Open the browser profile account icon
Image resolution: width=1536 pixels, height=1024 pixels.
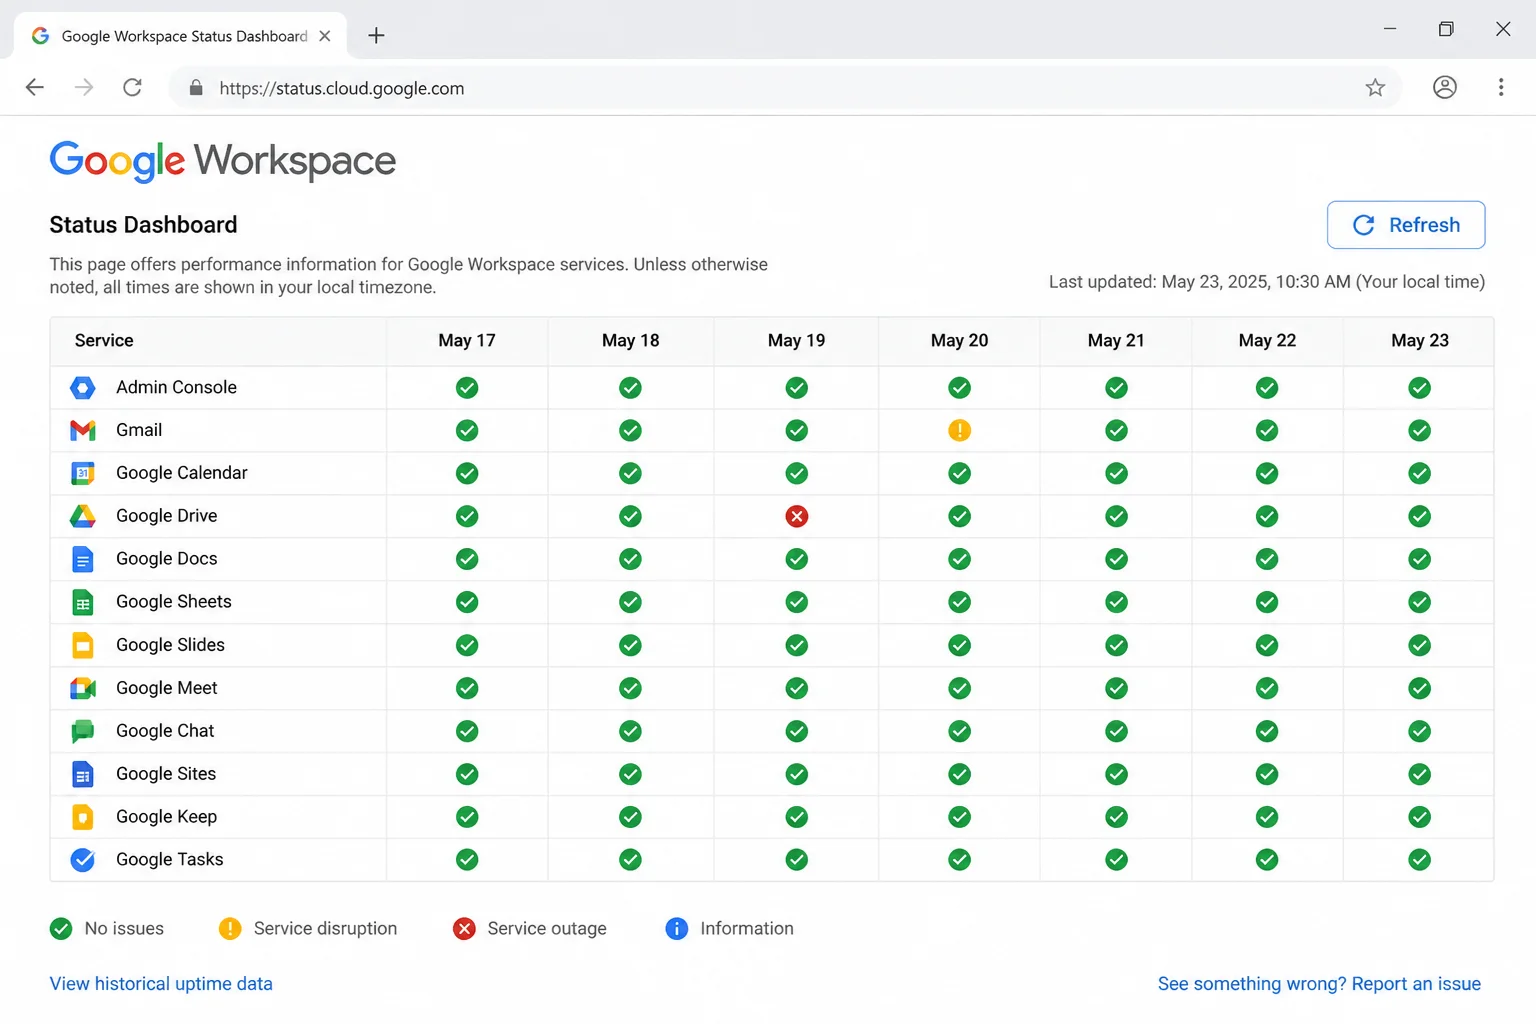click(x=1445, y=88)
